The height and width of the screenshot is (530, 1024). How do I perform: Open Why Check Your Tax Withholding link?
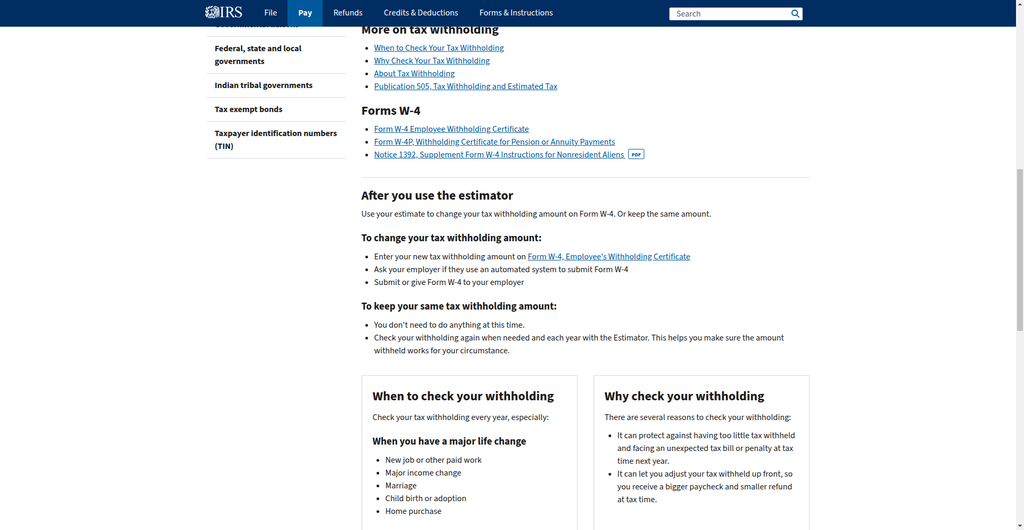pos(432,61)
